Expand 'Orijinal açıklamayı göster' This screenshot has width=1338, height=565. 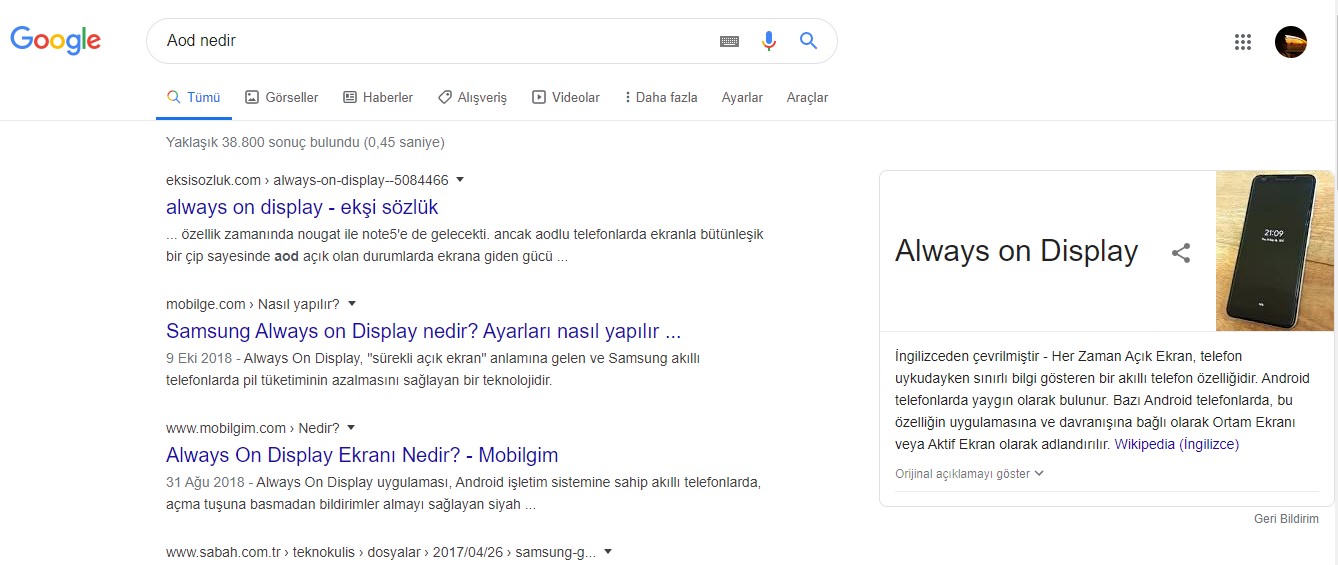coord(969,474)
